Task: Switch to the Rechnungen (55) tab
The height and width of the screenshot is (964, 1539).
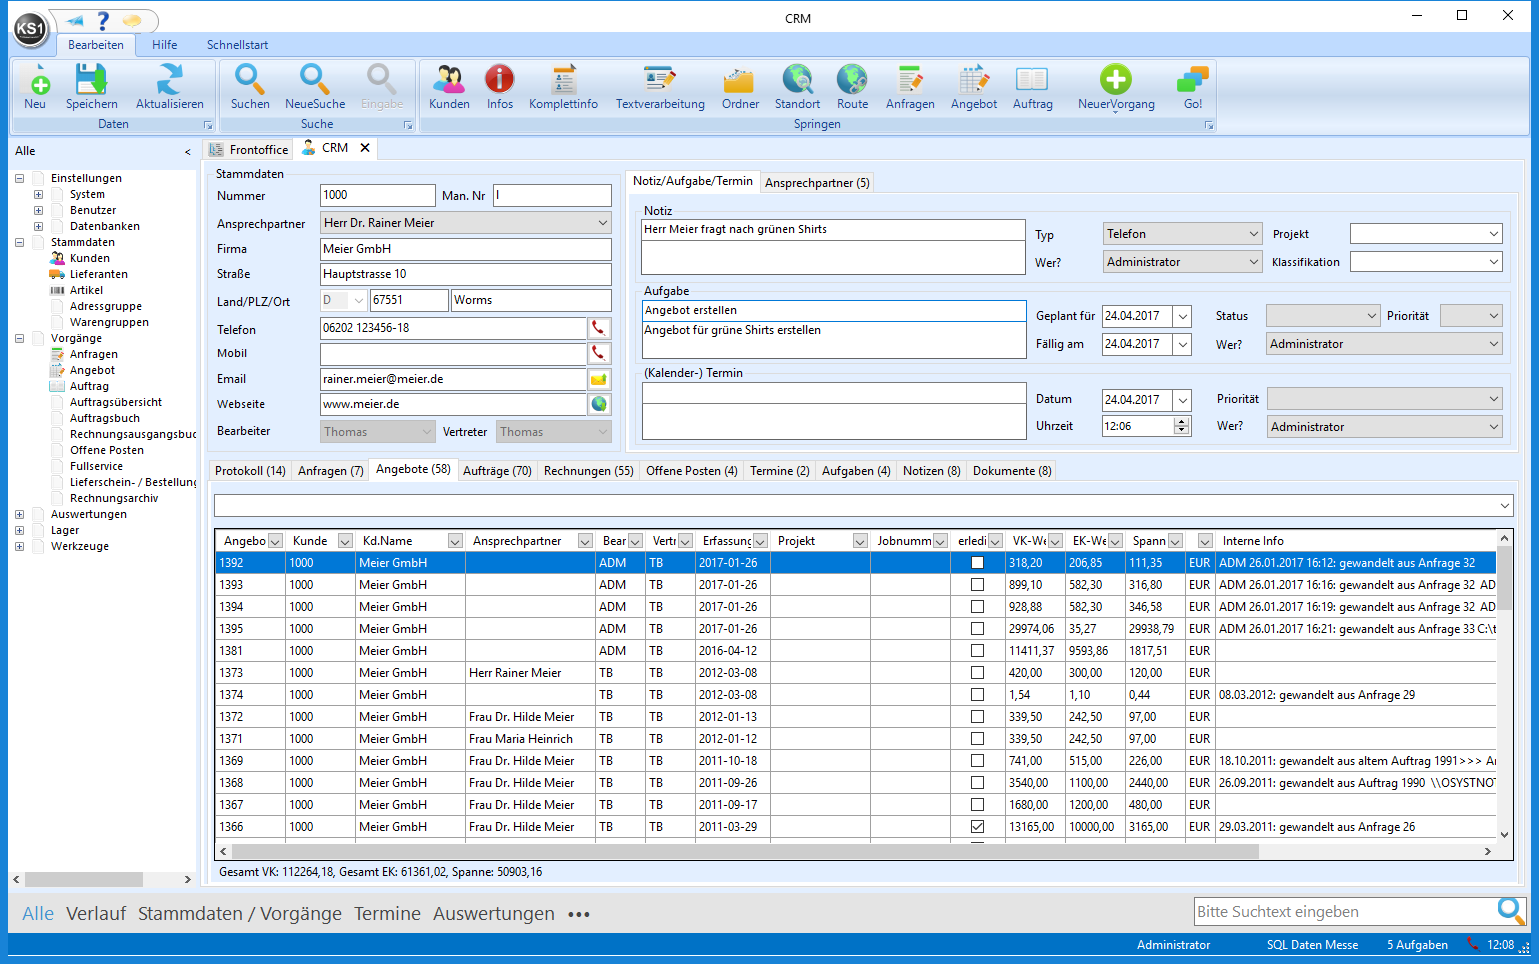Action: 588,470
